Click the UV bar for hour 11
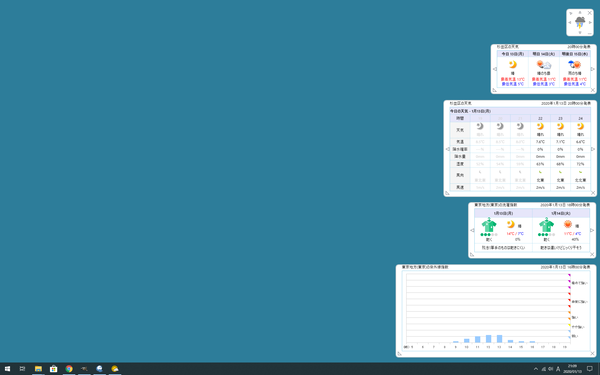Screen dimensions: 600x375 click(478, 339)
